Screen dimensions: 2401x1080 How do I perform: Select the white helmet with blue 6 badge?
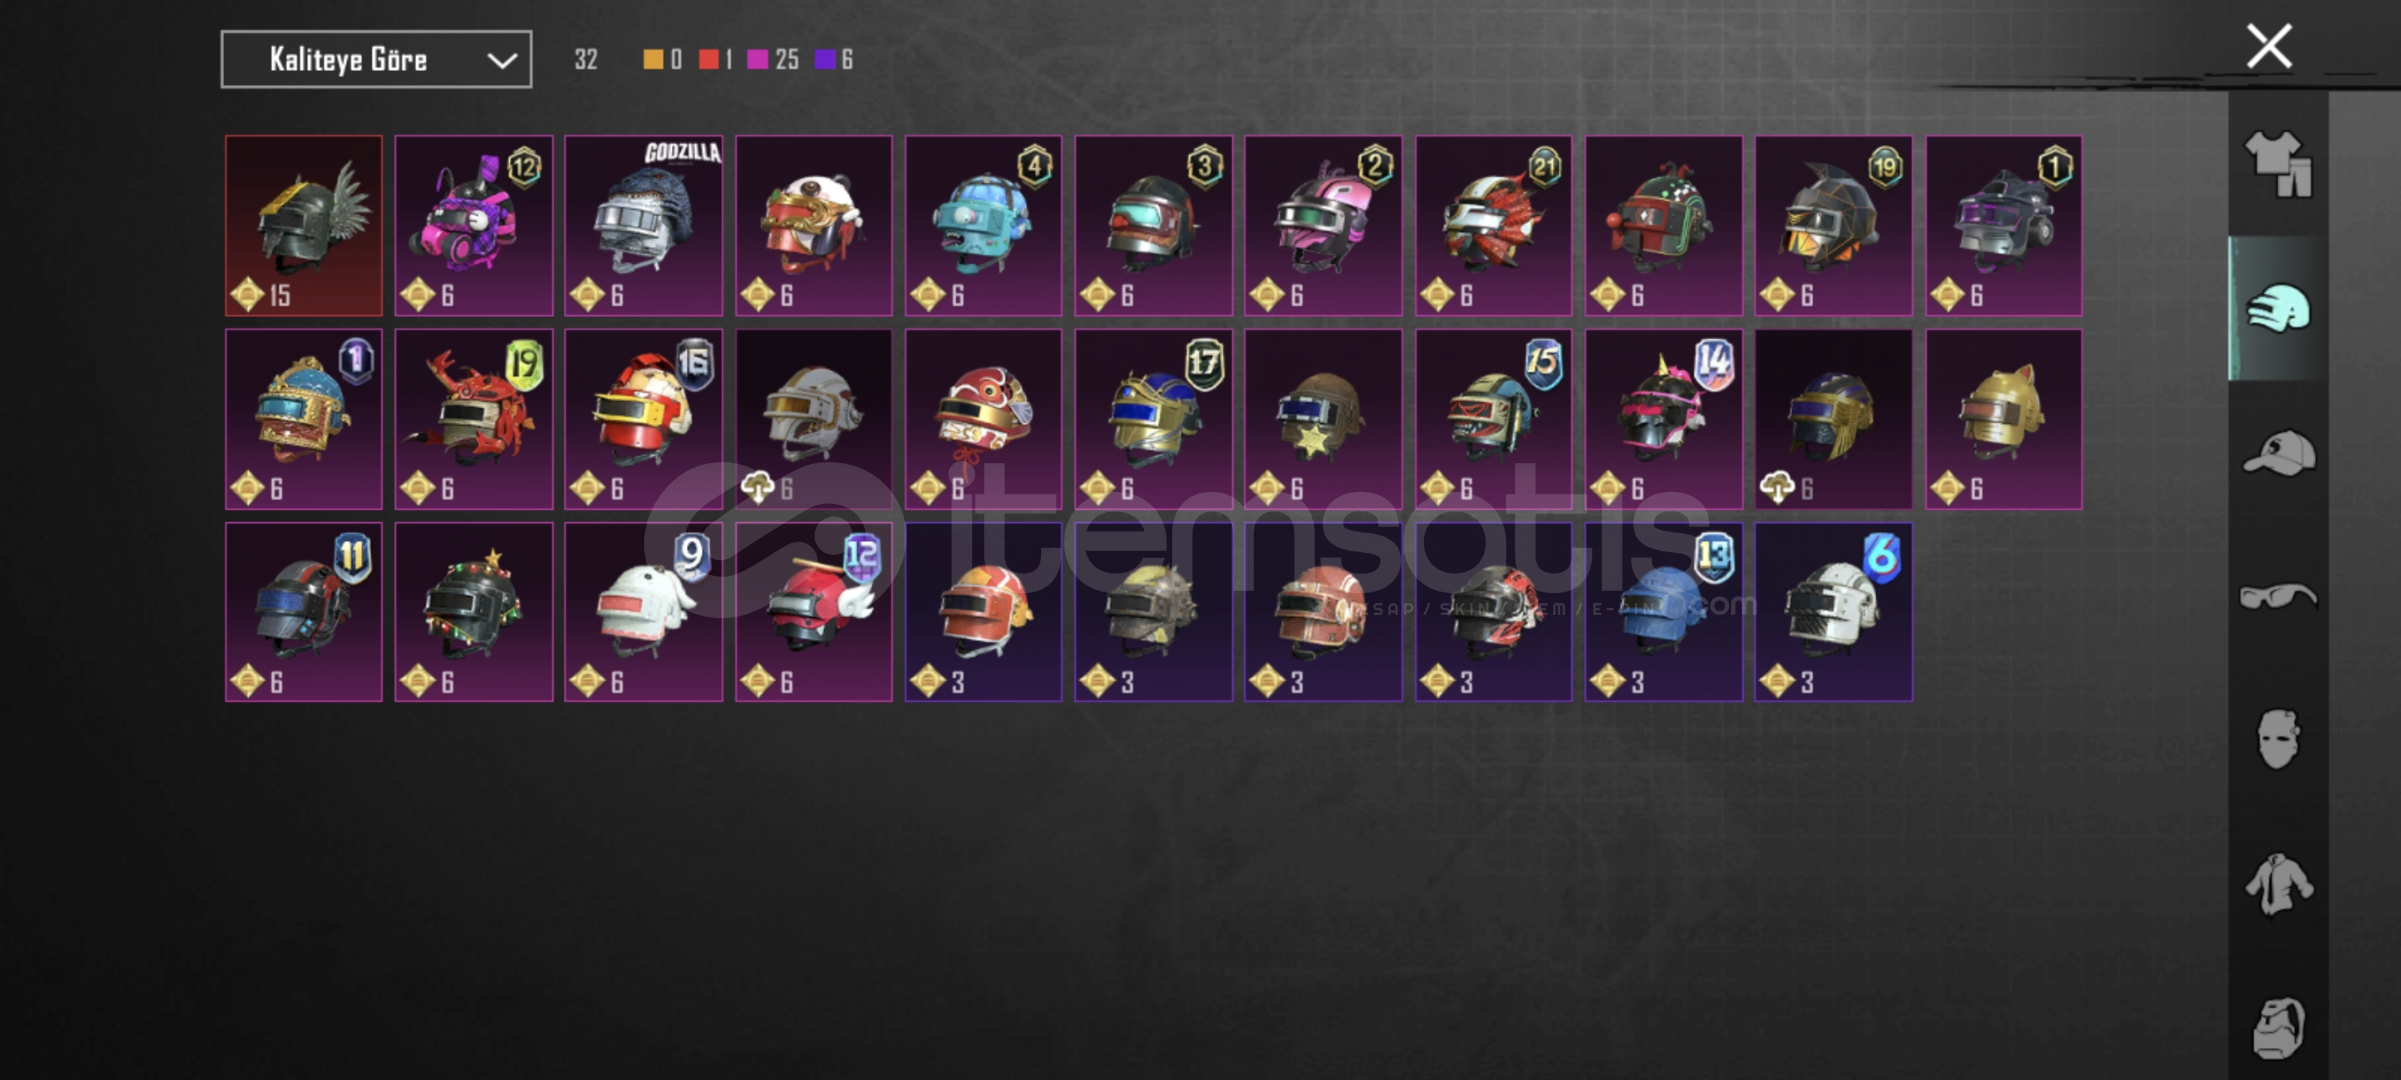(1833, 612)
